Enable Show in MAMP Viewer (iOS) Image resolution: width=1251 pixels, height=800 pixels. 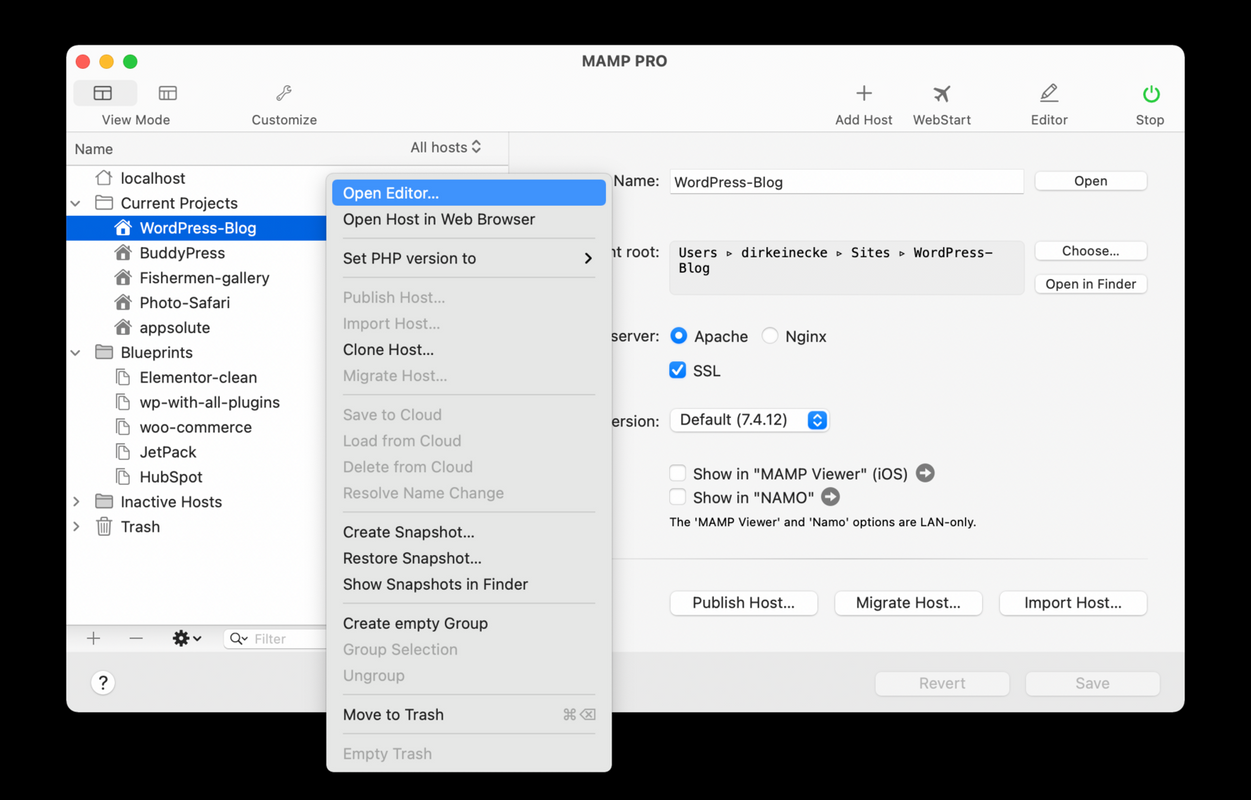[678, 473]
